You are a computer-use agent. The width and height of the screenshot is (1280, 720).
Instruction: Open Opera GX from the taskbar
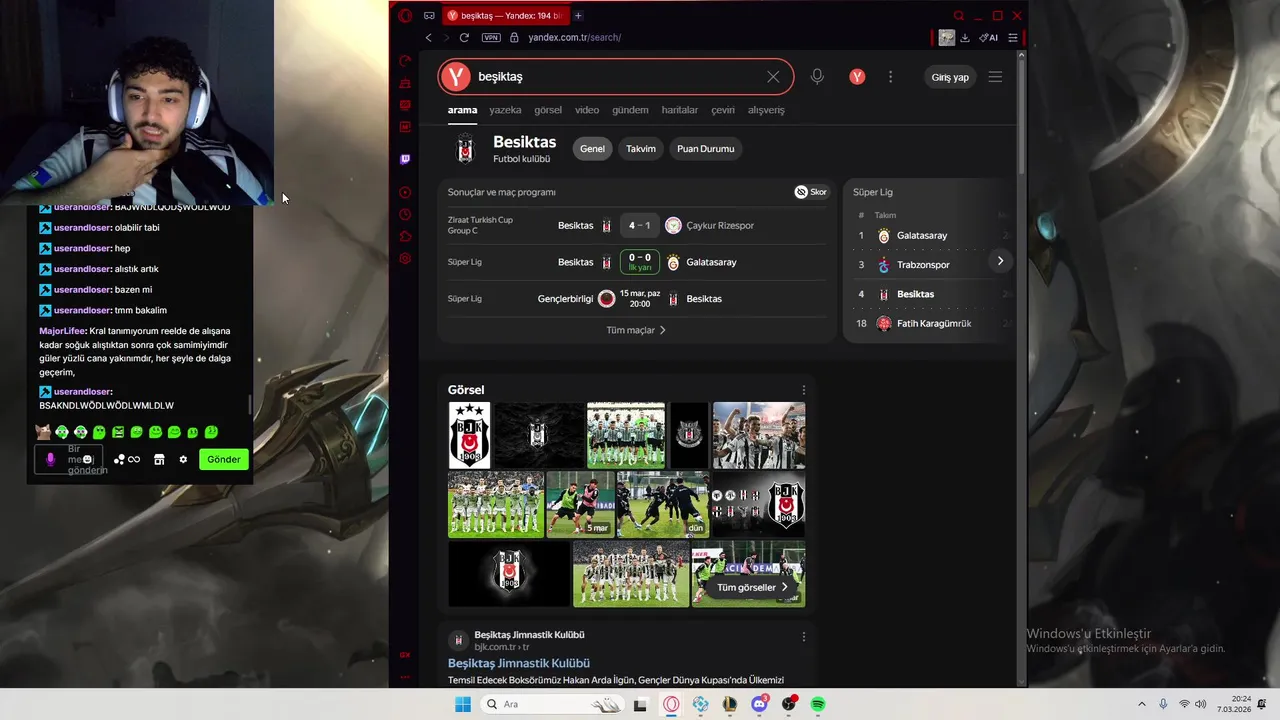tap(671, 704)
